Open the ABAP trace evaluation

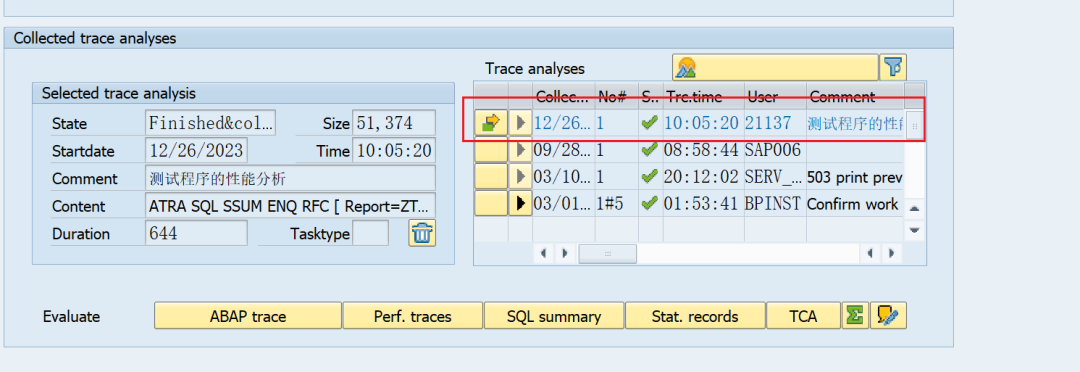(248, 316)
